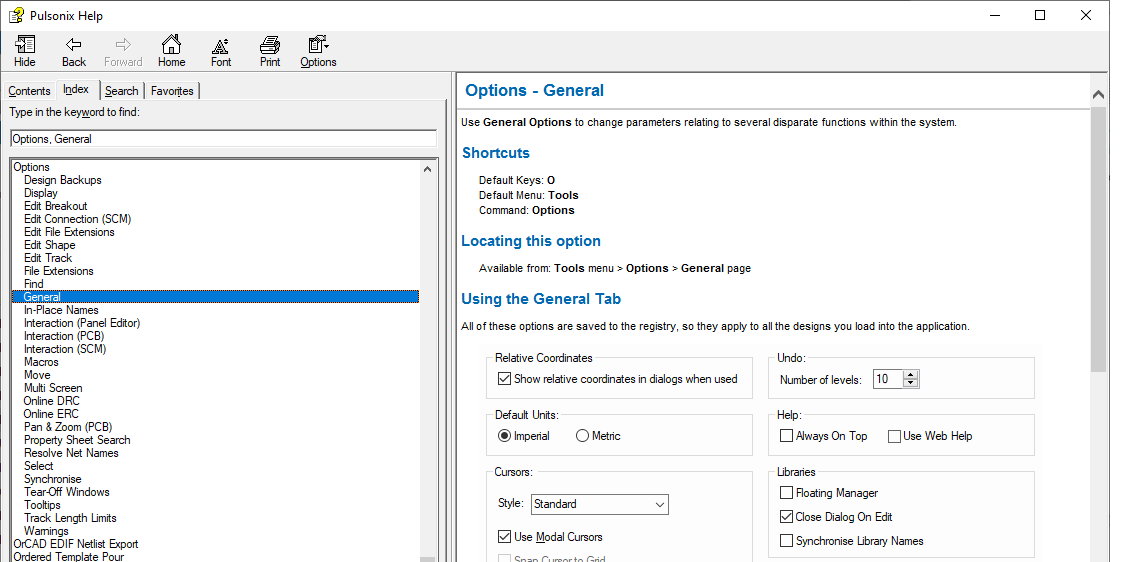
Task: Print the current help topic
Action: tap(270, 50)
